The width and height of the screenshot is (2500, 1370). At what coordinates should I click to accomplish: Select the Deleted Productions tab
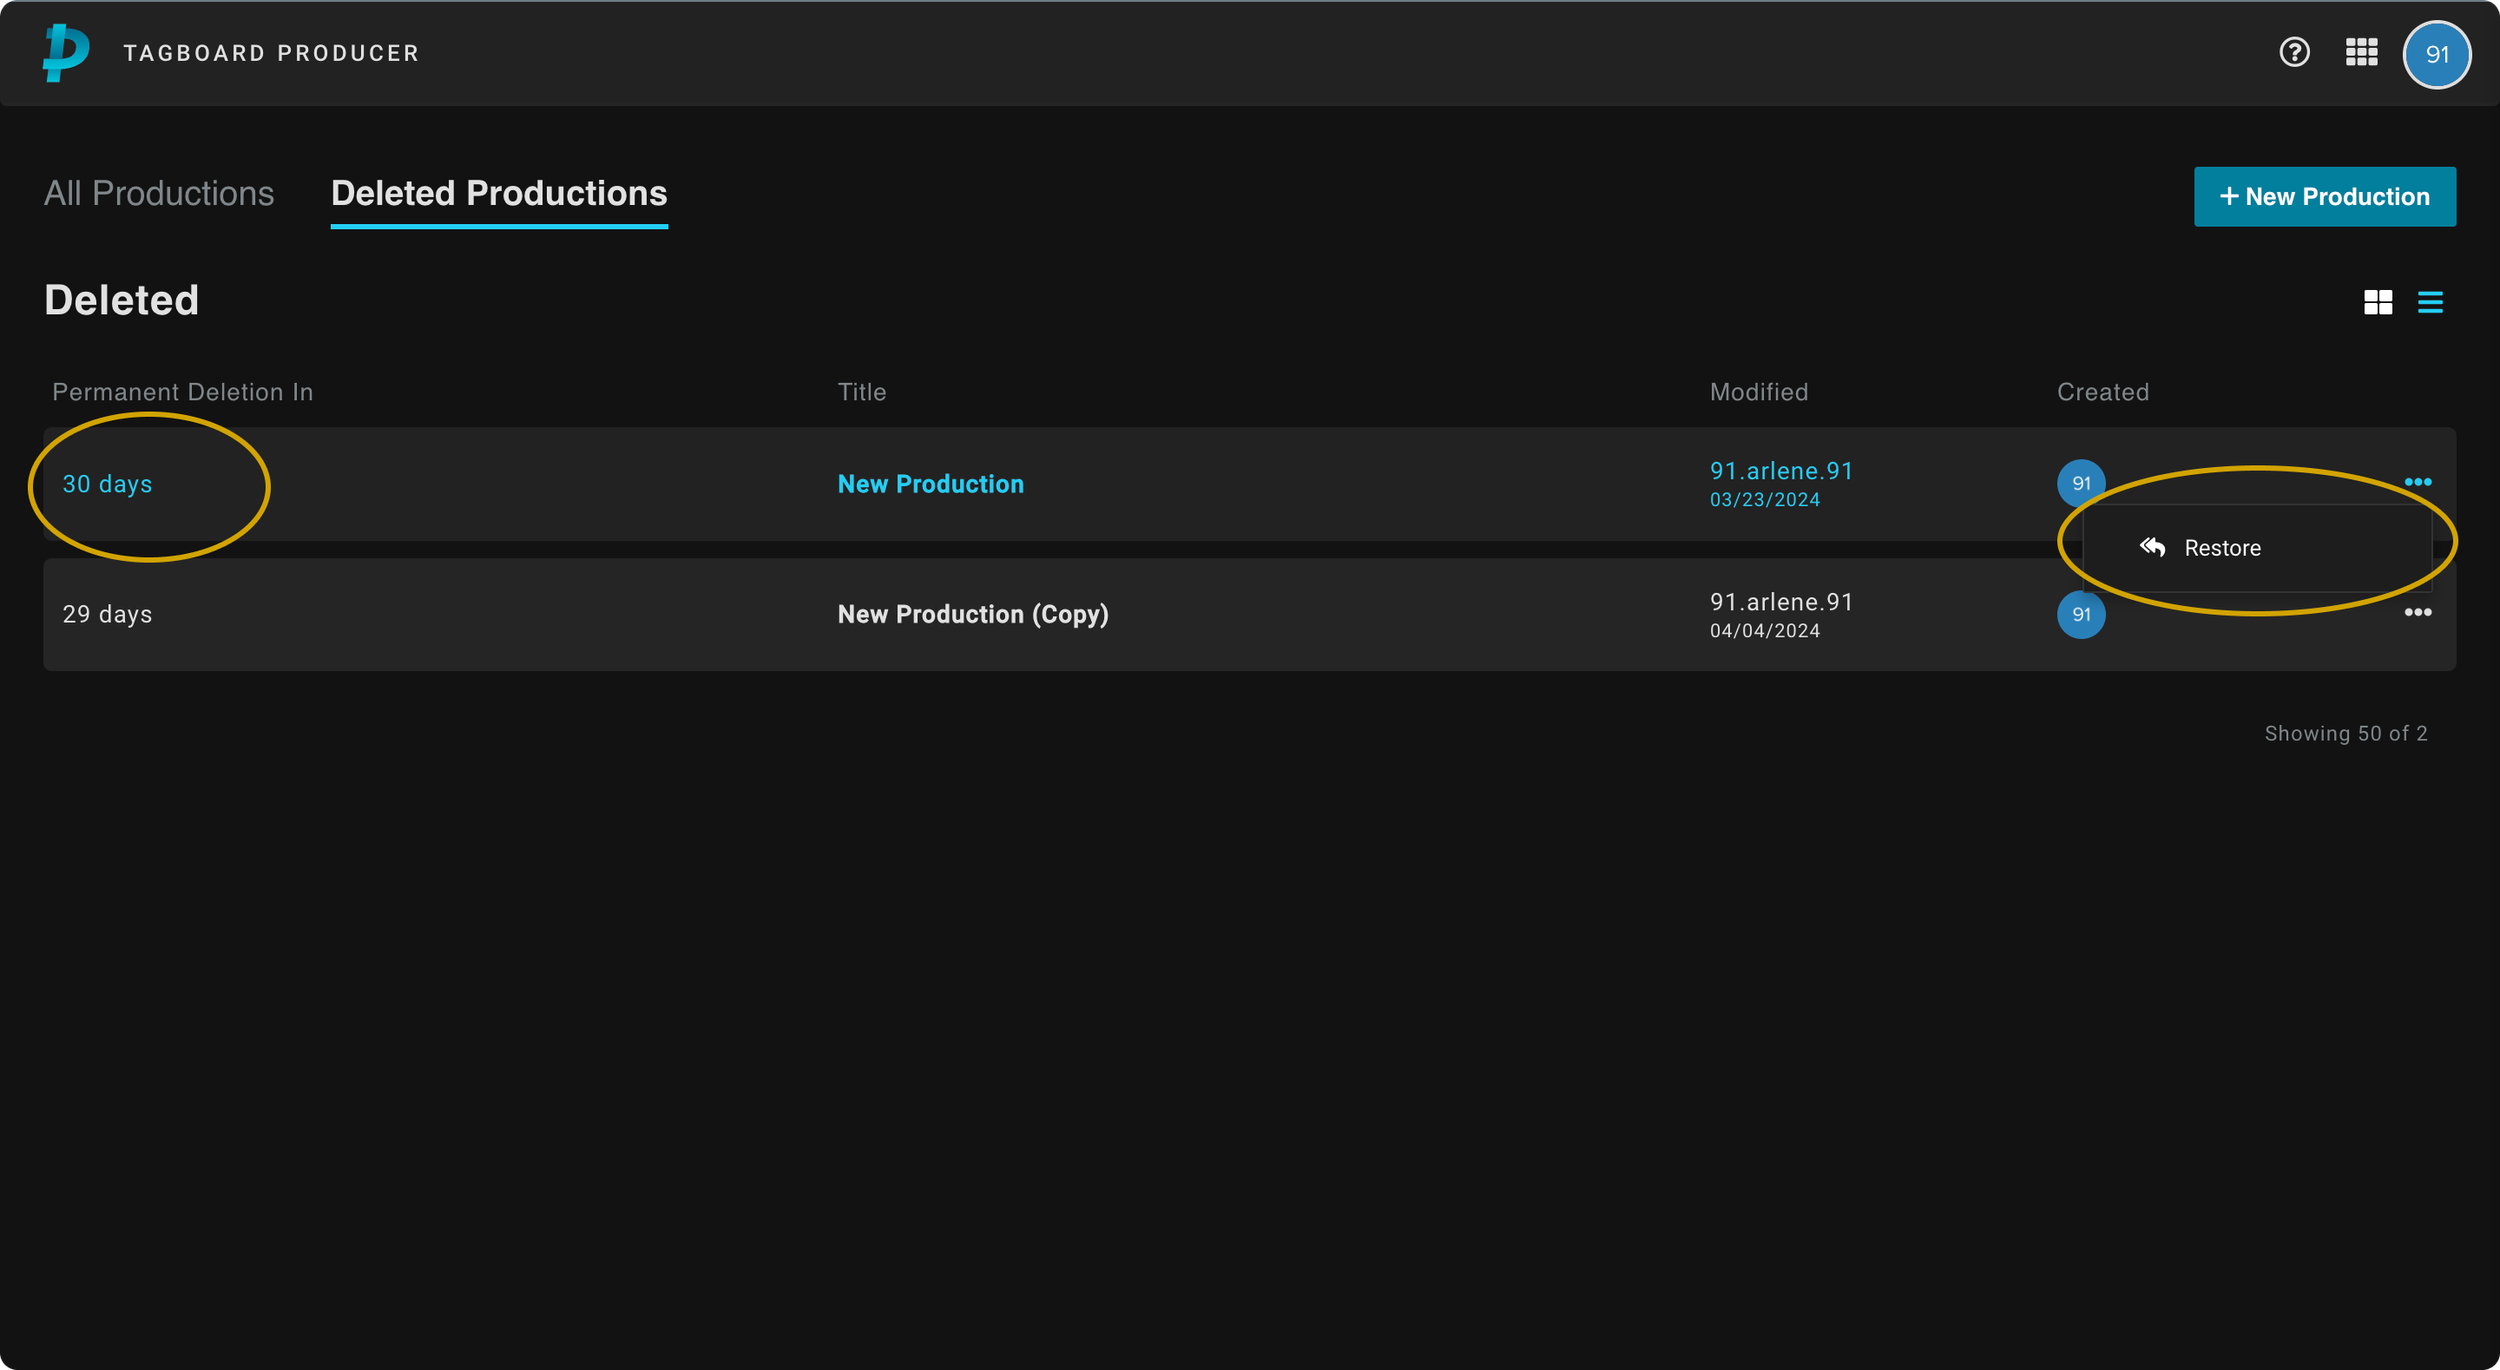click(x=499, y=193)
